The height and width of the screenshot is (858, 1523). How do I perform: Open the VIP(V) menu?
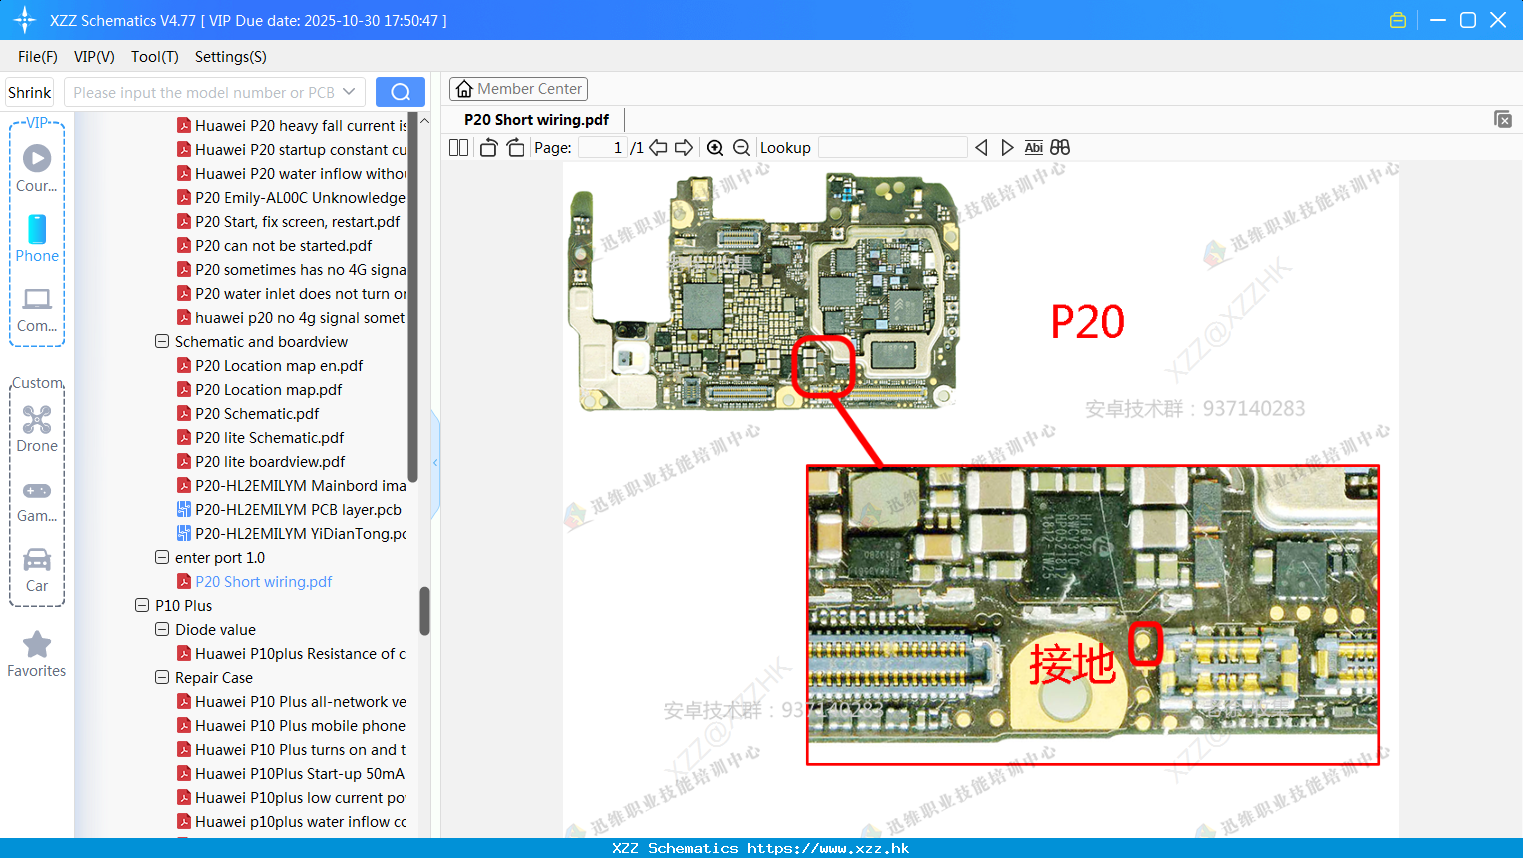tap(94, 56)
